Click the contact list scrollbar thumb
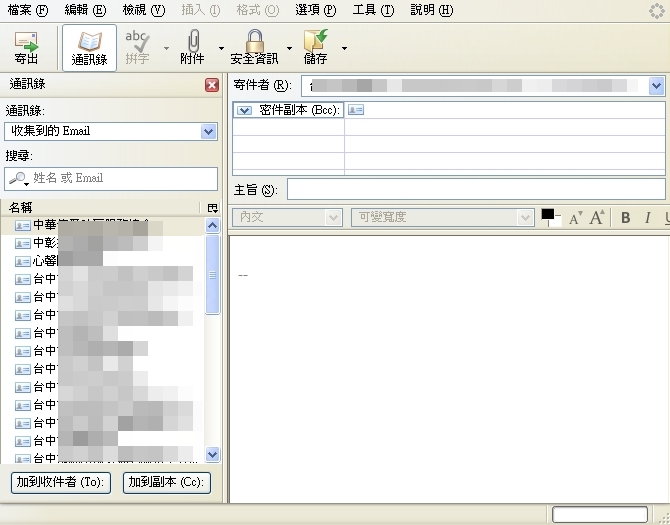670x525 pixels. [212, 275]
